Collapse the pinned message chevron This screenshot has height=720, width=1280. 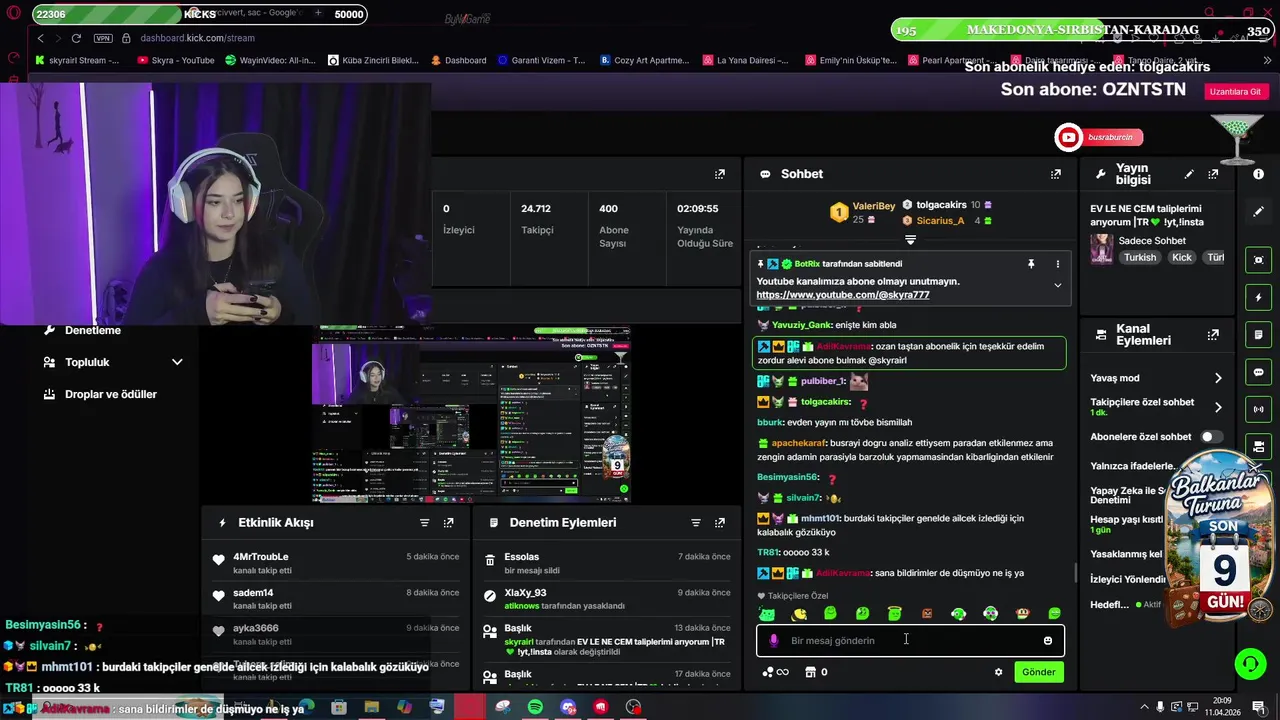[x=1057, y=286]
